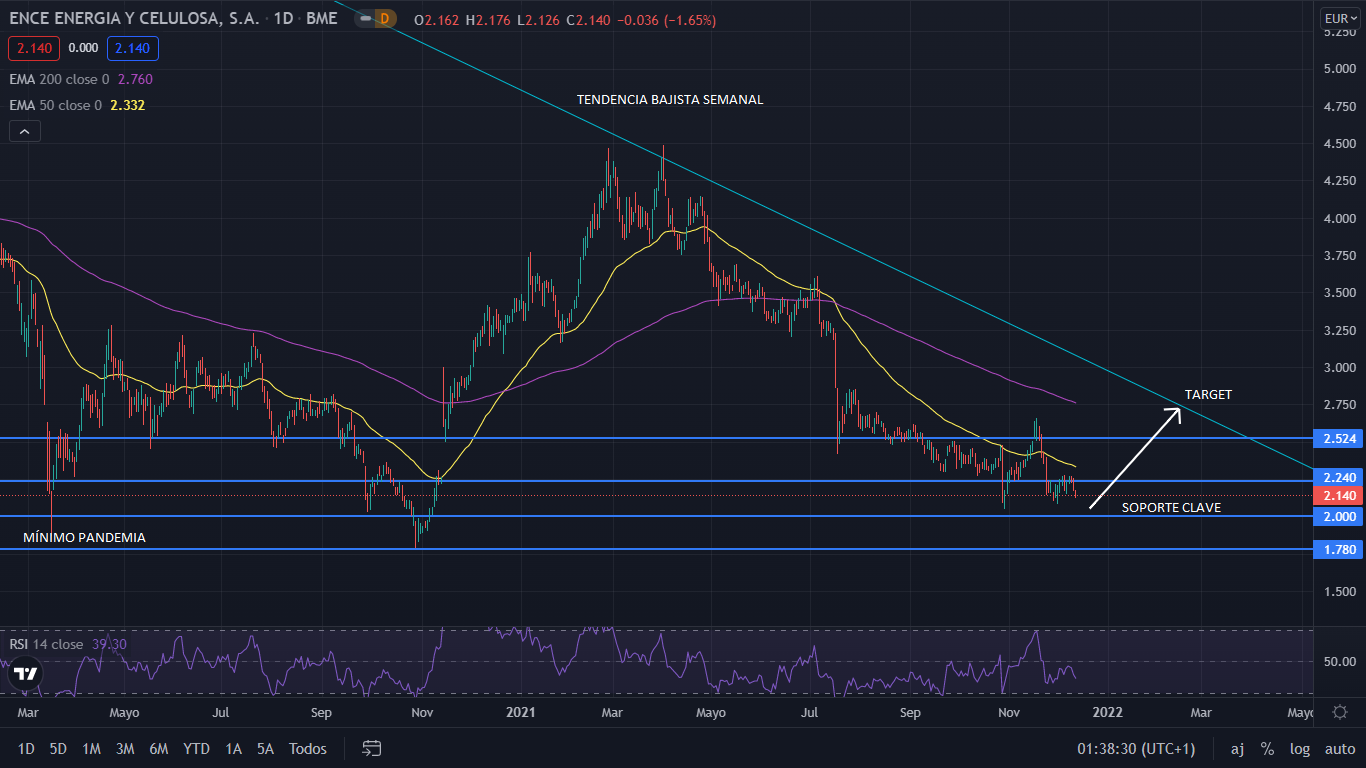The image size is (1366, 768).
Task: Toggle the auto scale option
Action: (1339, 748)
